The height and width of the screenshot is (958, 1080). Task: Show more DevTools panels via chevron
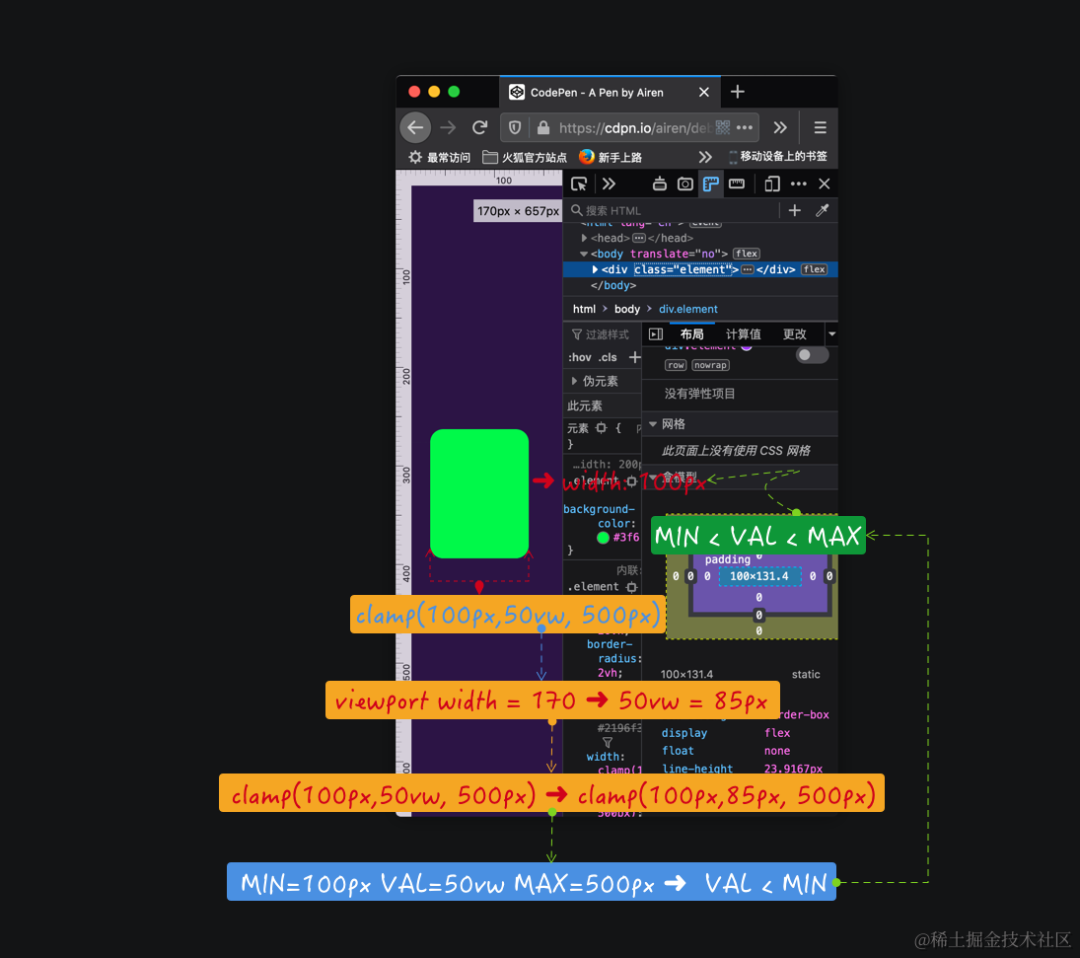coord(608,184)
